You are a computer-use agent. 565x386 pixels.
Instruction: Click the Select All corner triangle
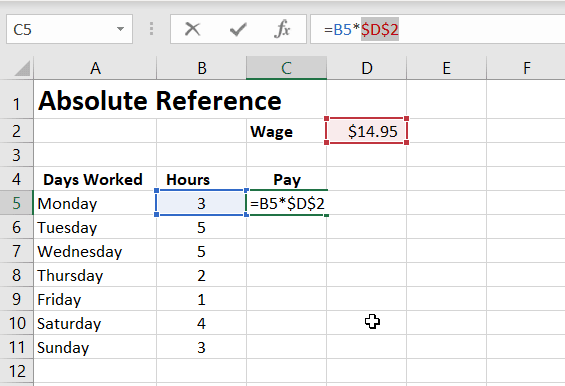[x=22, y=68]
